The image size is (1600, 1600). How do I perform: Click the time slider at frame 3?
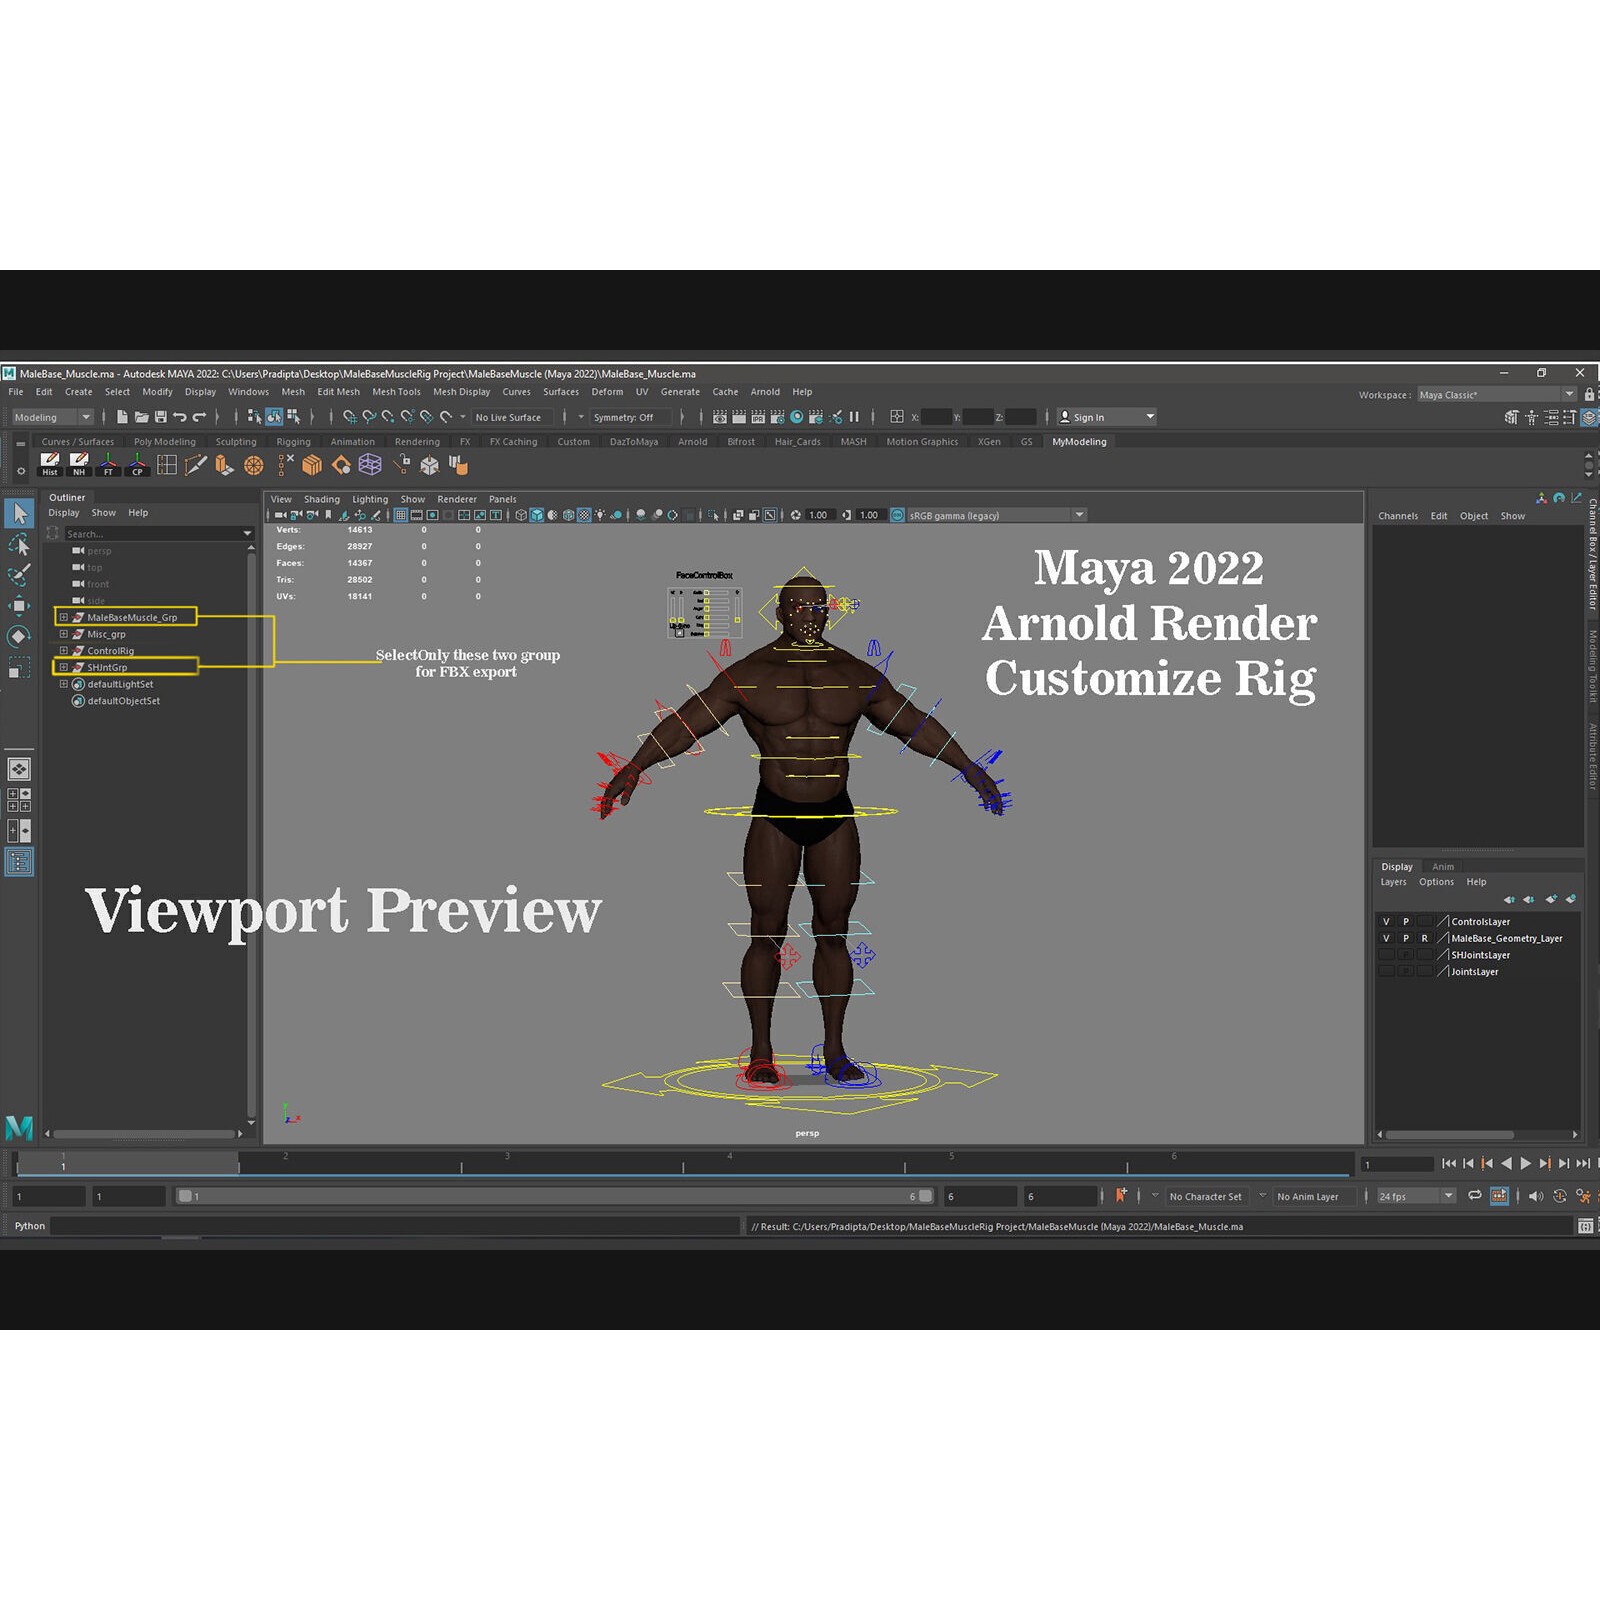point(508,1163)
